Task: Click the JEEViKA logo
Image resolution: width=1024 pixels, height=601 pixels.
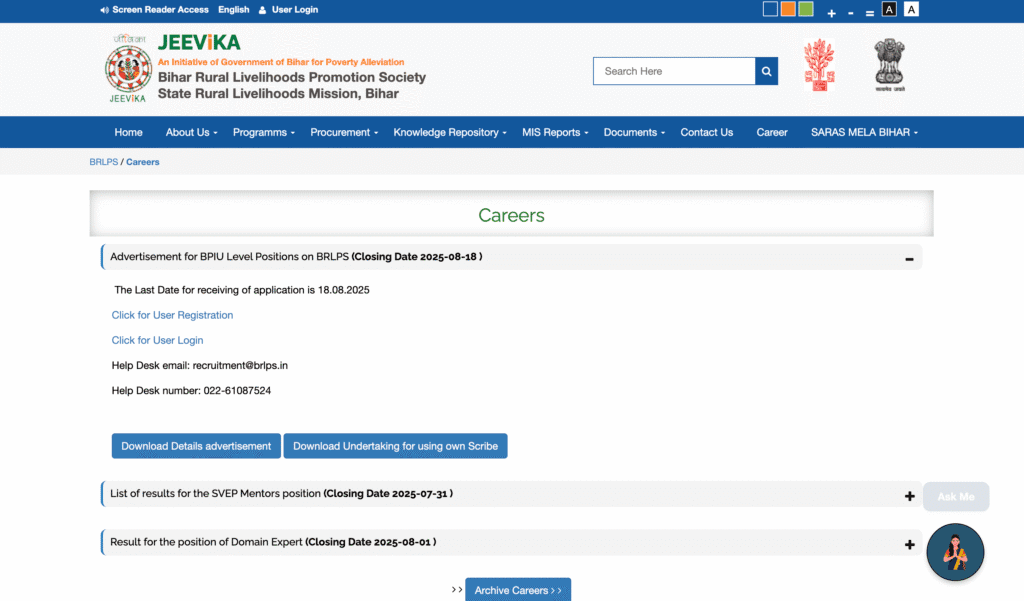Action: coord(126,68)
